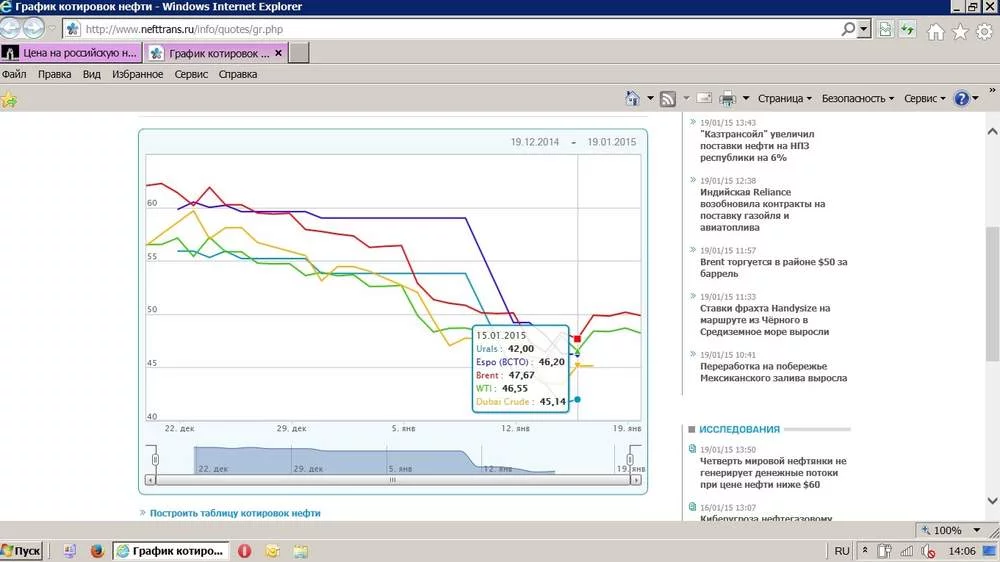Launch Firefox from the taskbar
Screen dimensions: 1000x562
(97, 551)
